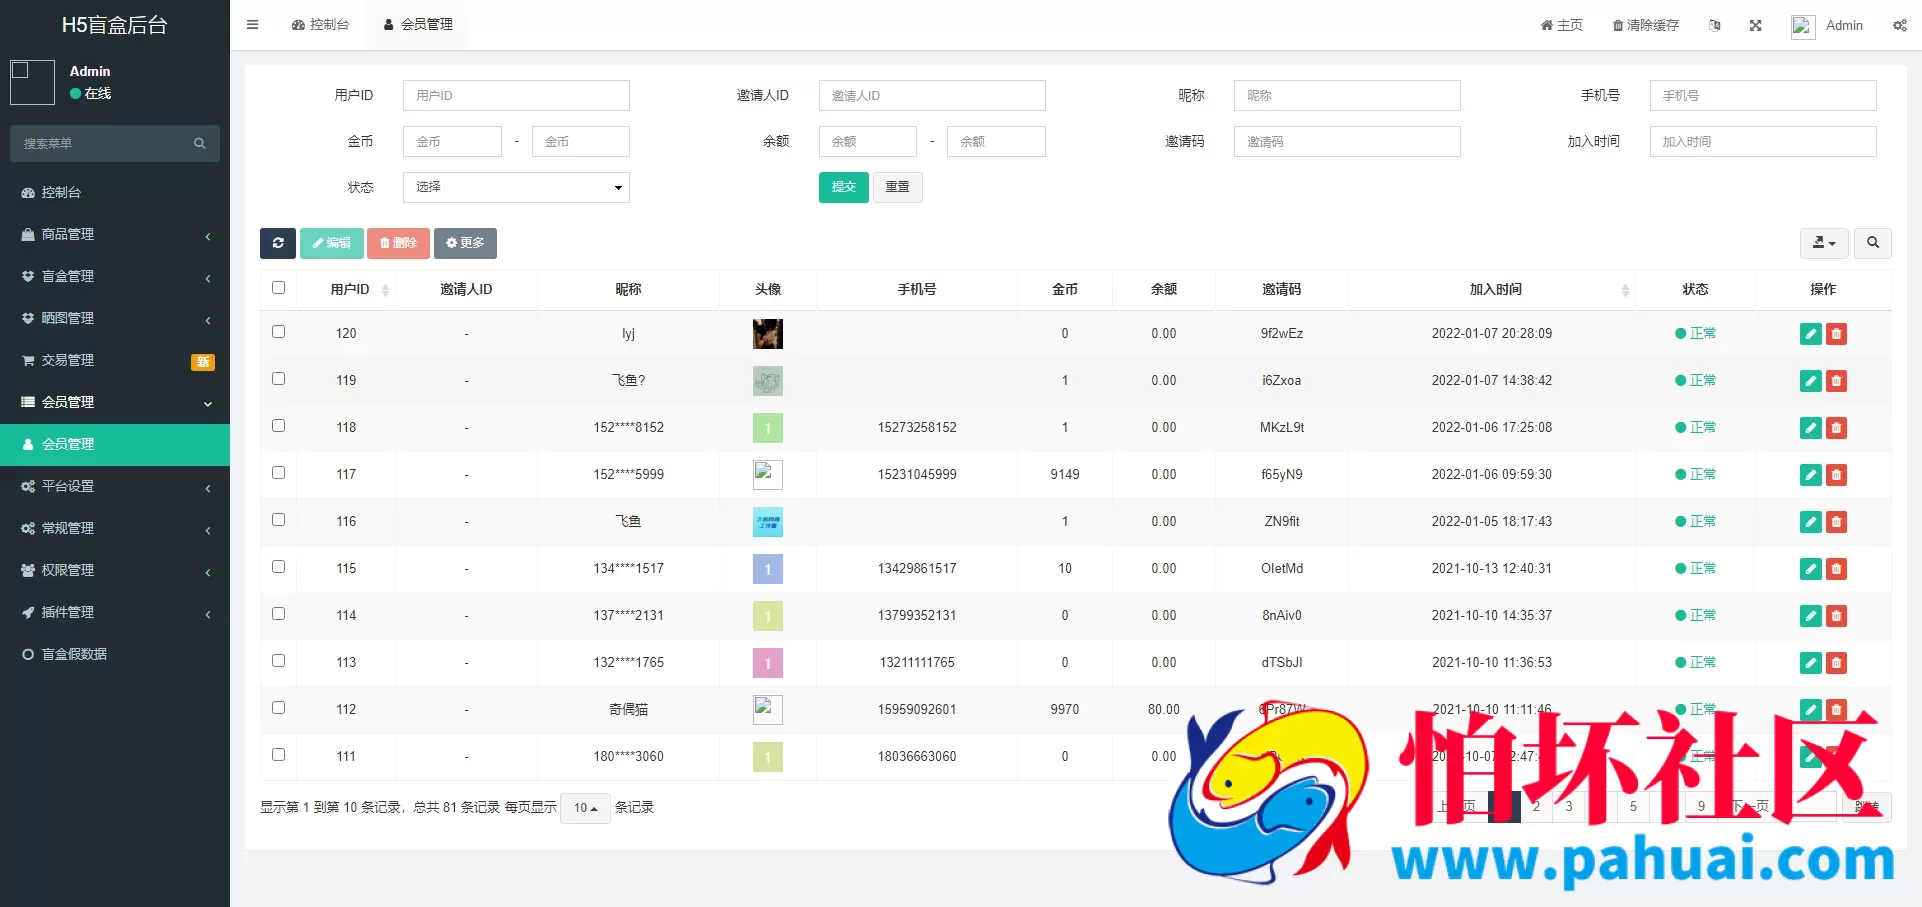Screen dimensions: 1922x907
Task: Open the per-page record count dropdown
Action: 585,808
